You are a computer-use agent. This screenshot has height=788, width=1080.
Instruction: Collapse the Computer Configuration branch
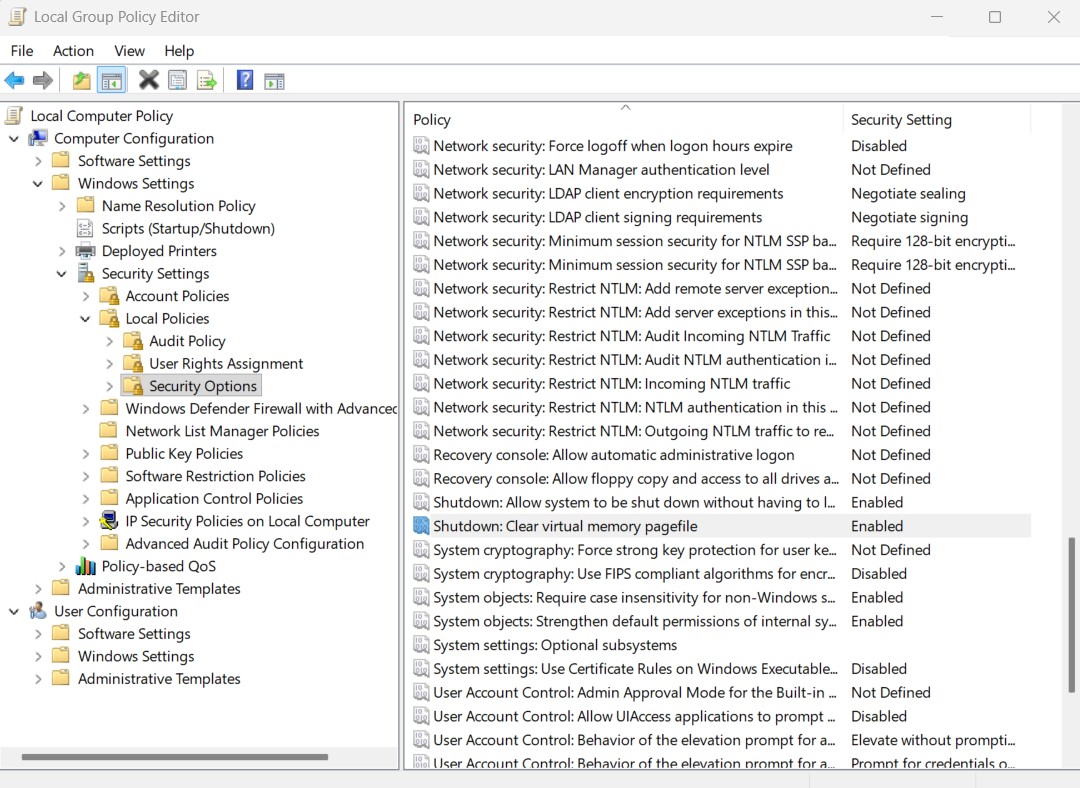[13, 138]
